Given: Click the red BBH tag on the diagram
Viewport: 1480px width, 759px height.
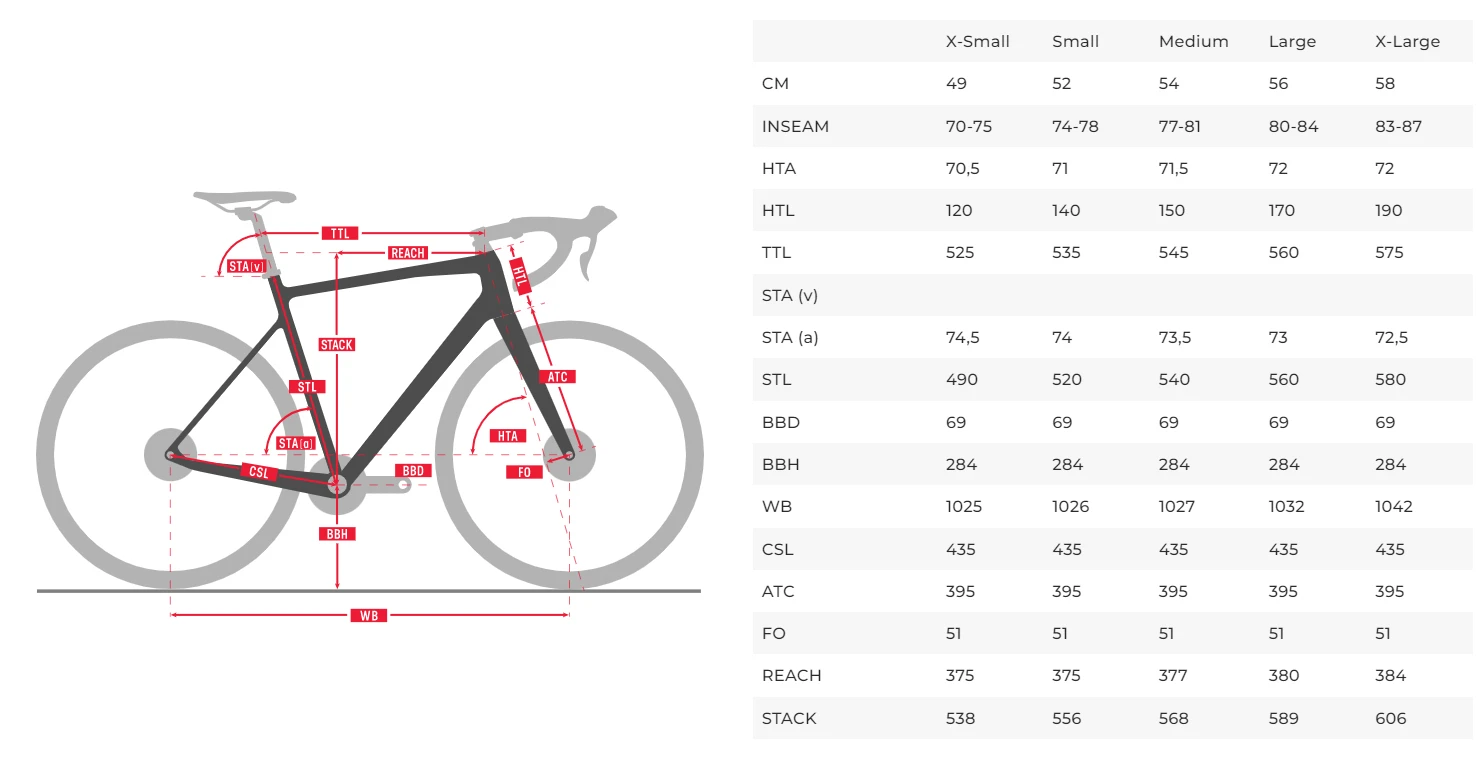Looking at the screenshot, I should point(338,534).
